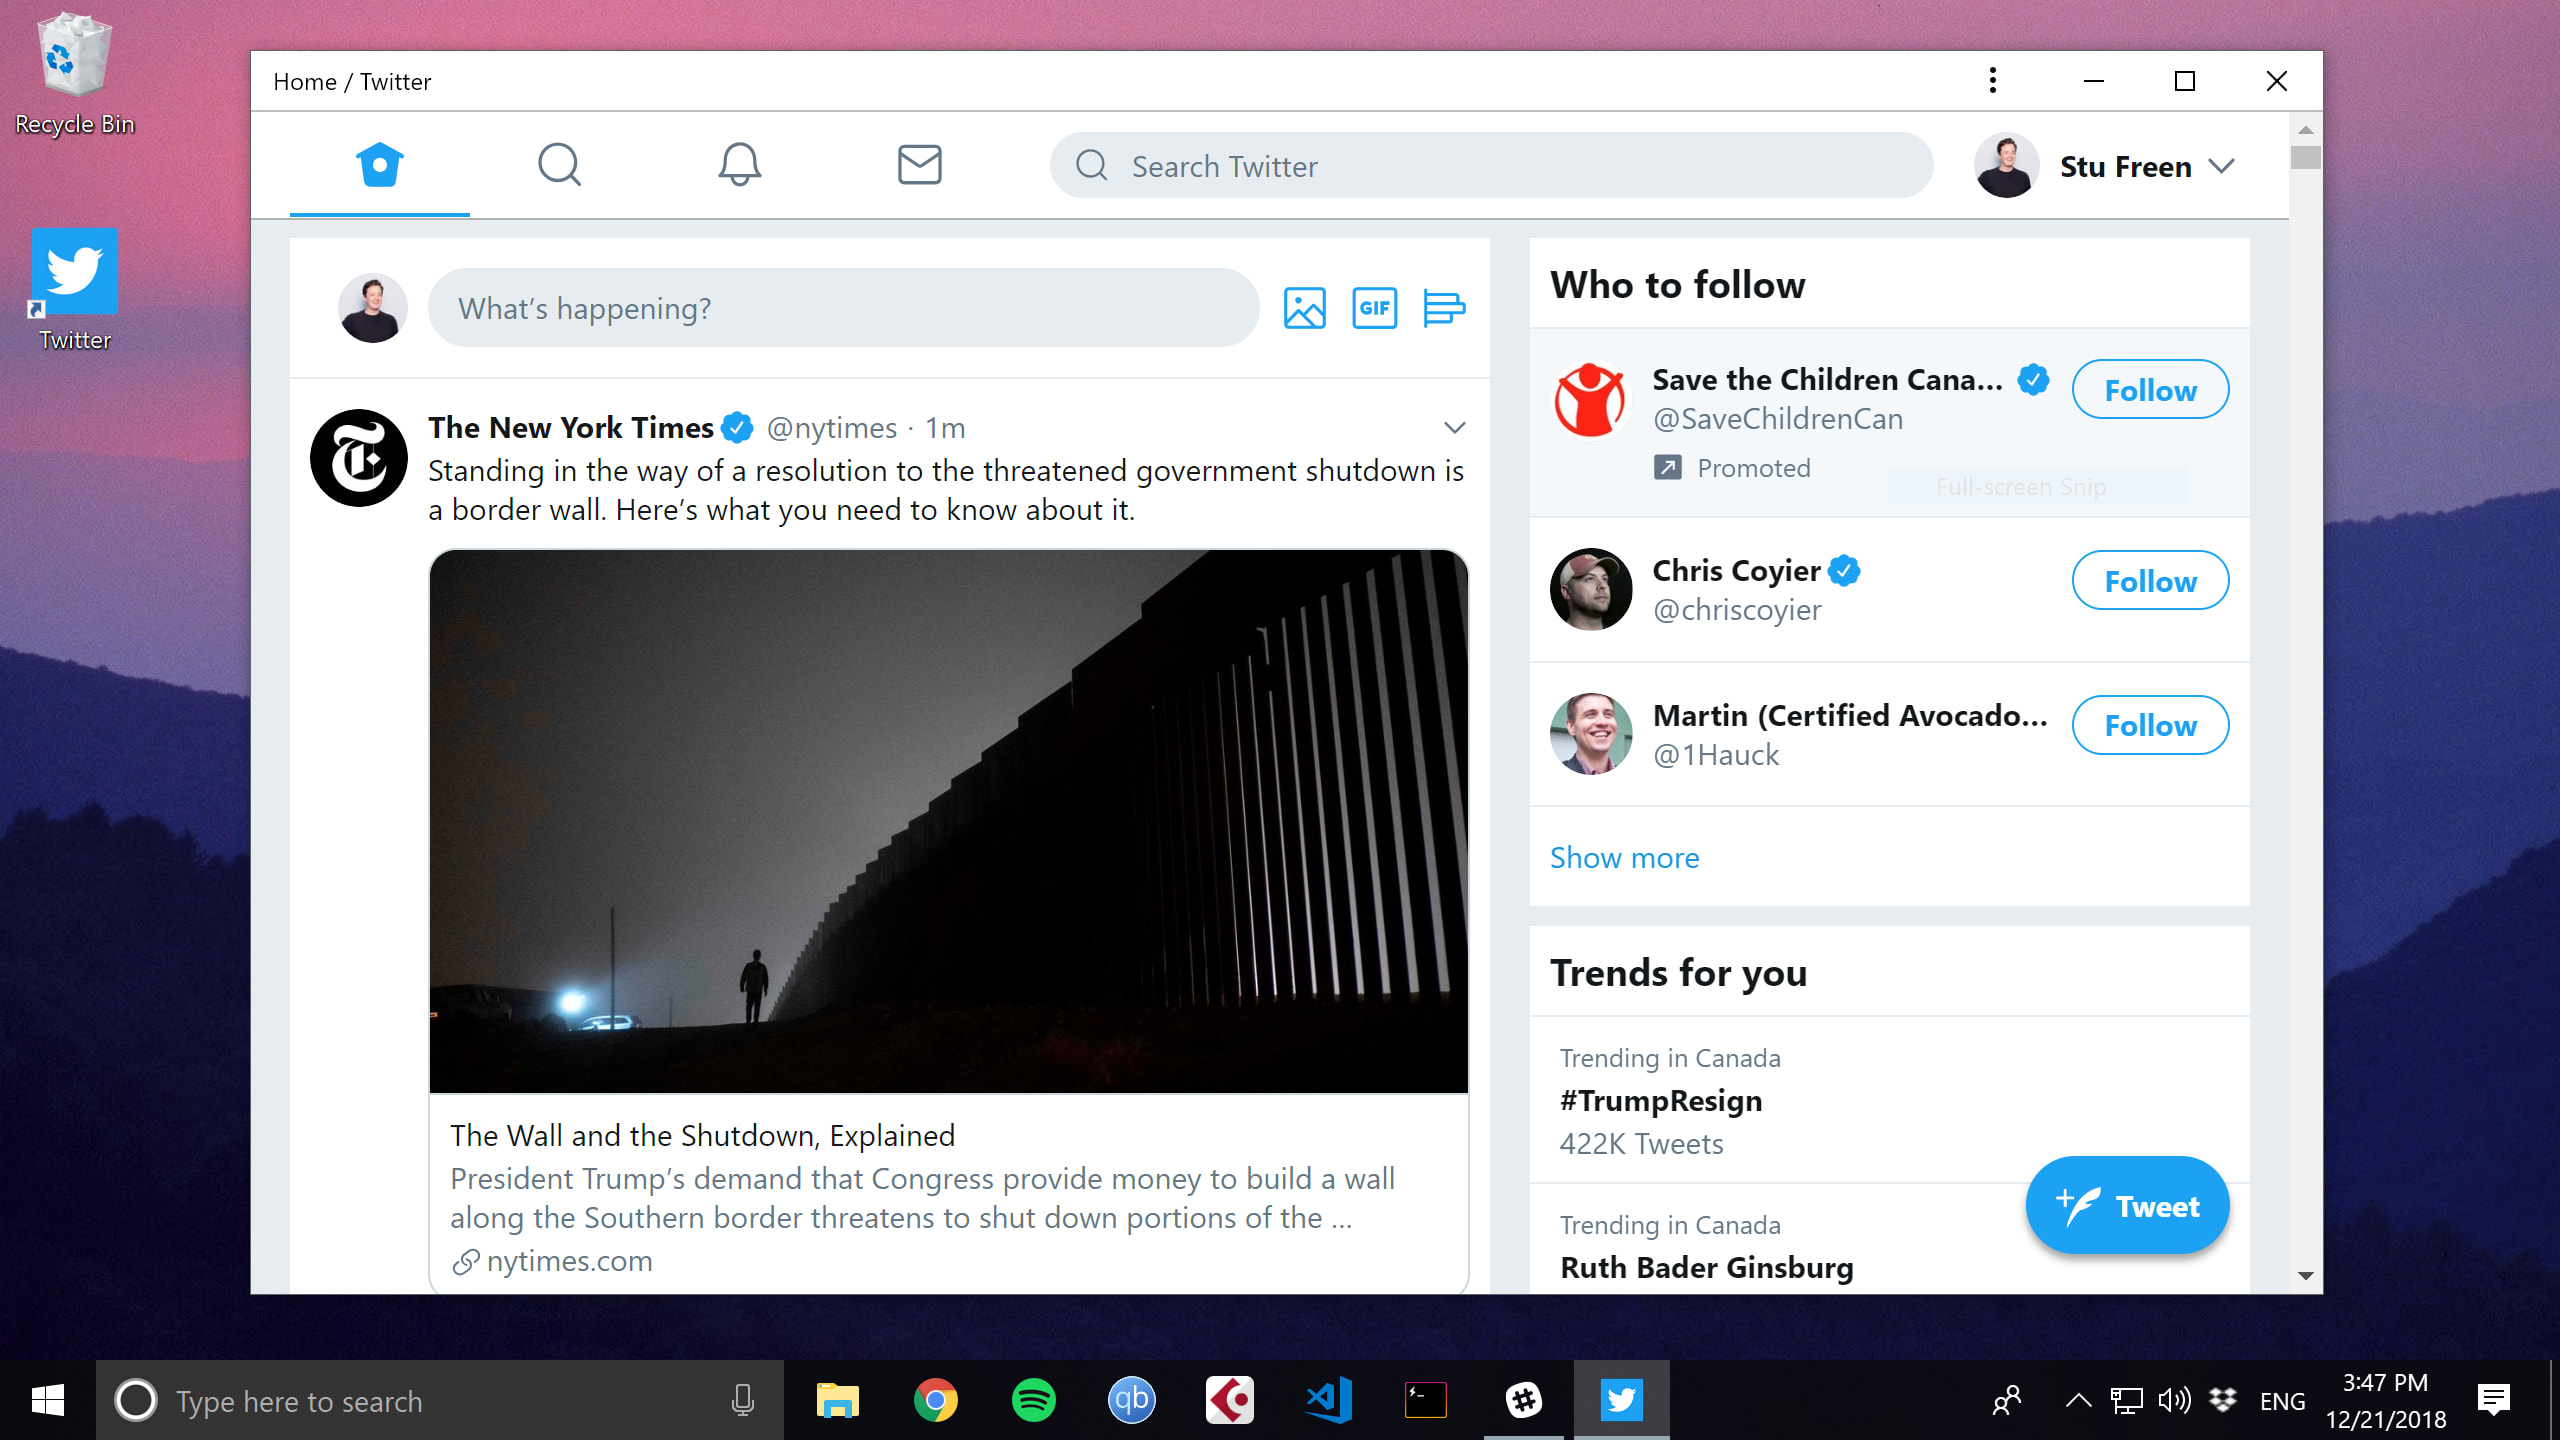Click the What's happening compose box
This screenshot has width=2560, height=1440.
coord(843,308)
